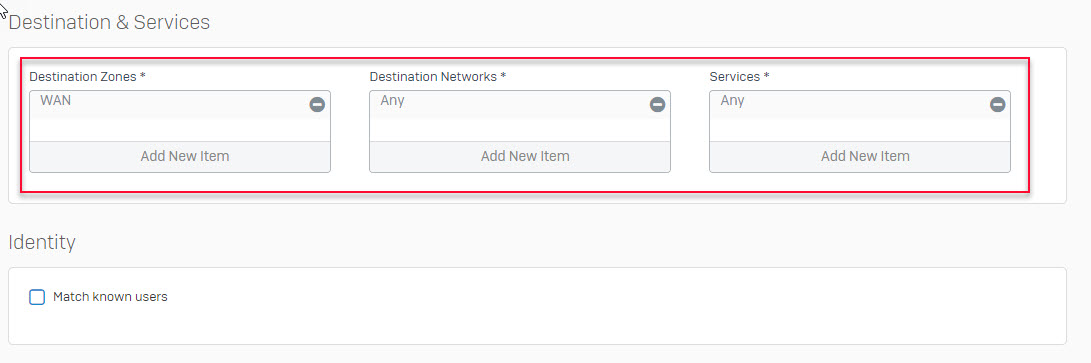Click the Destination Zones field label

click(87, 76)
